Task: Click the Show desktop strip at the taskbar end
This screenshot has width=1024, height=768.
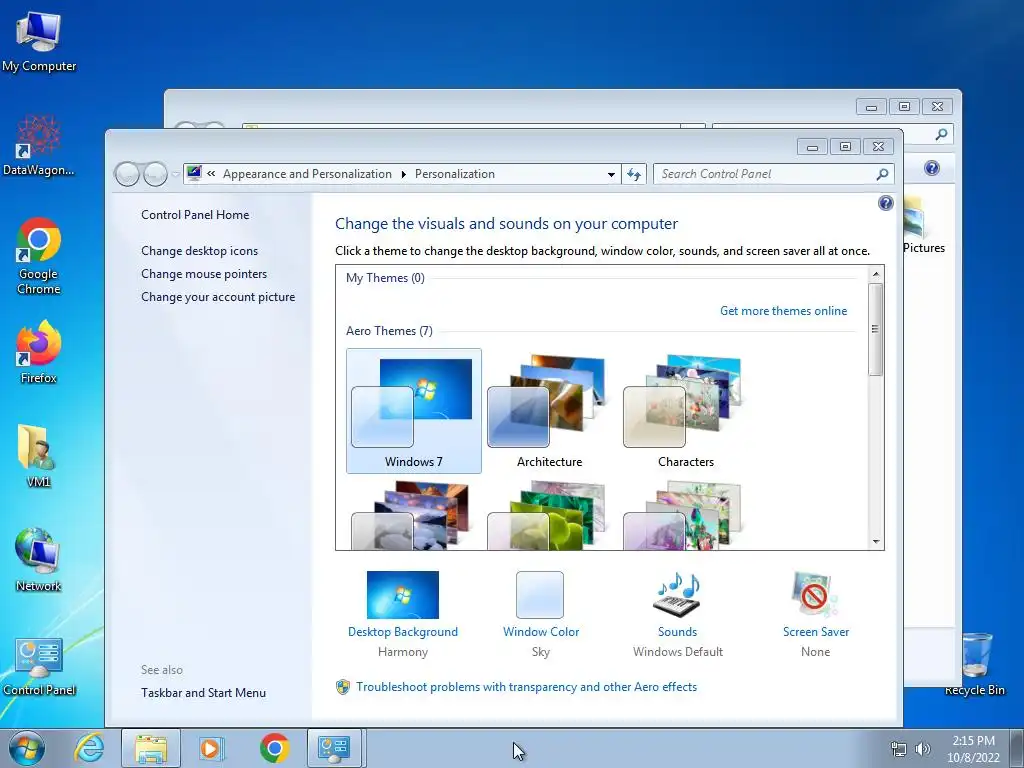Action: [x=1018, y=748]
